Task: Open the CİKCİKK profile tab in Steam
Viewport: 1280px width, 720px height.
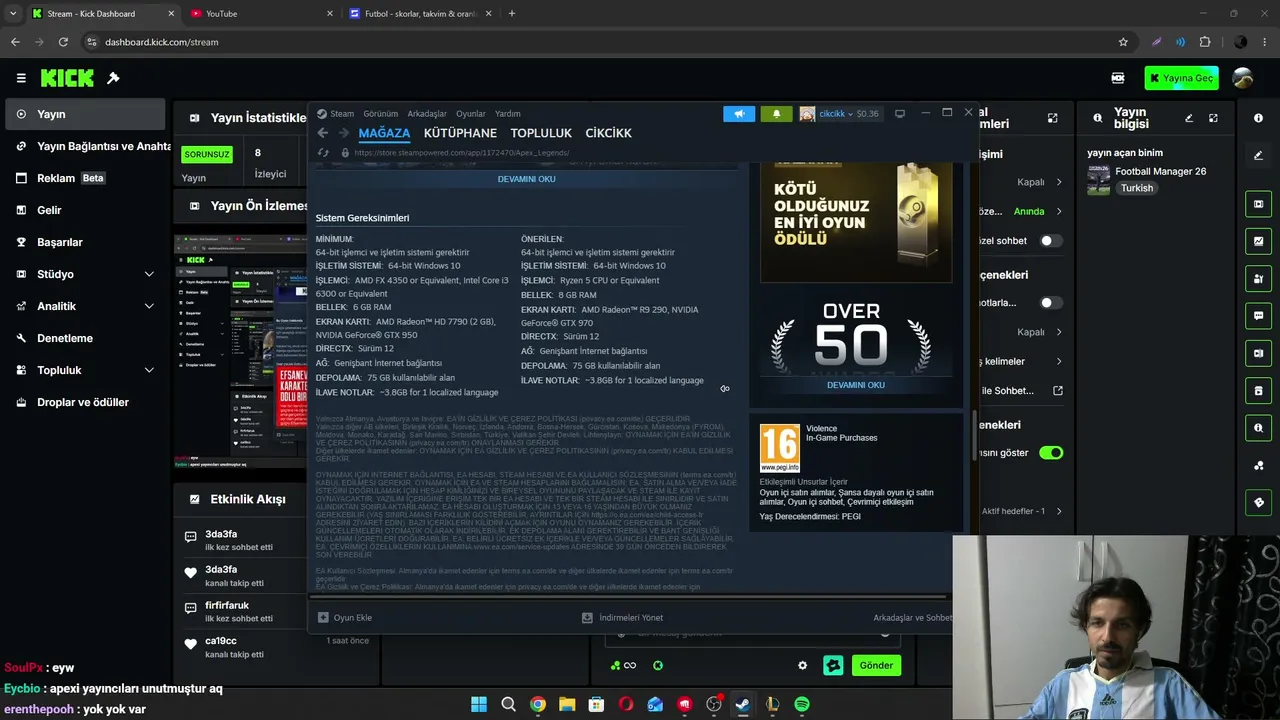Action: pos(608,133)
